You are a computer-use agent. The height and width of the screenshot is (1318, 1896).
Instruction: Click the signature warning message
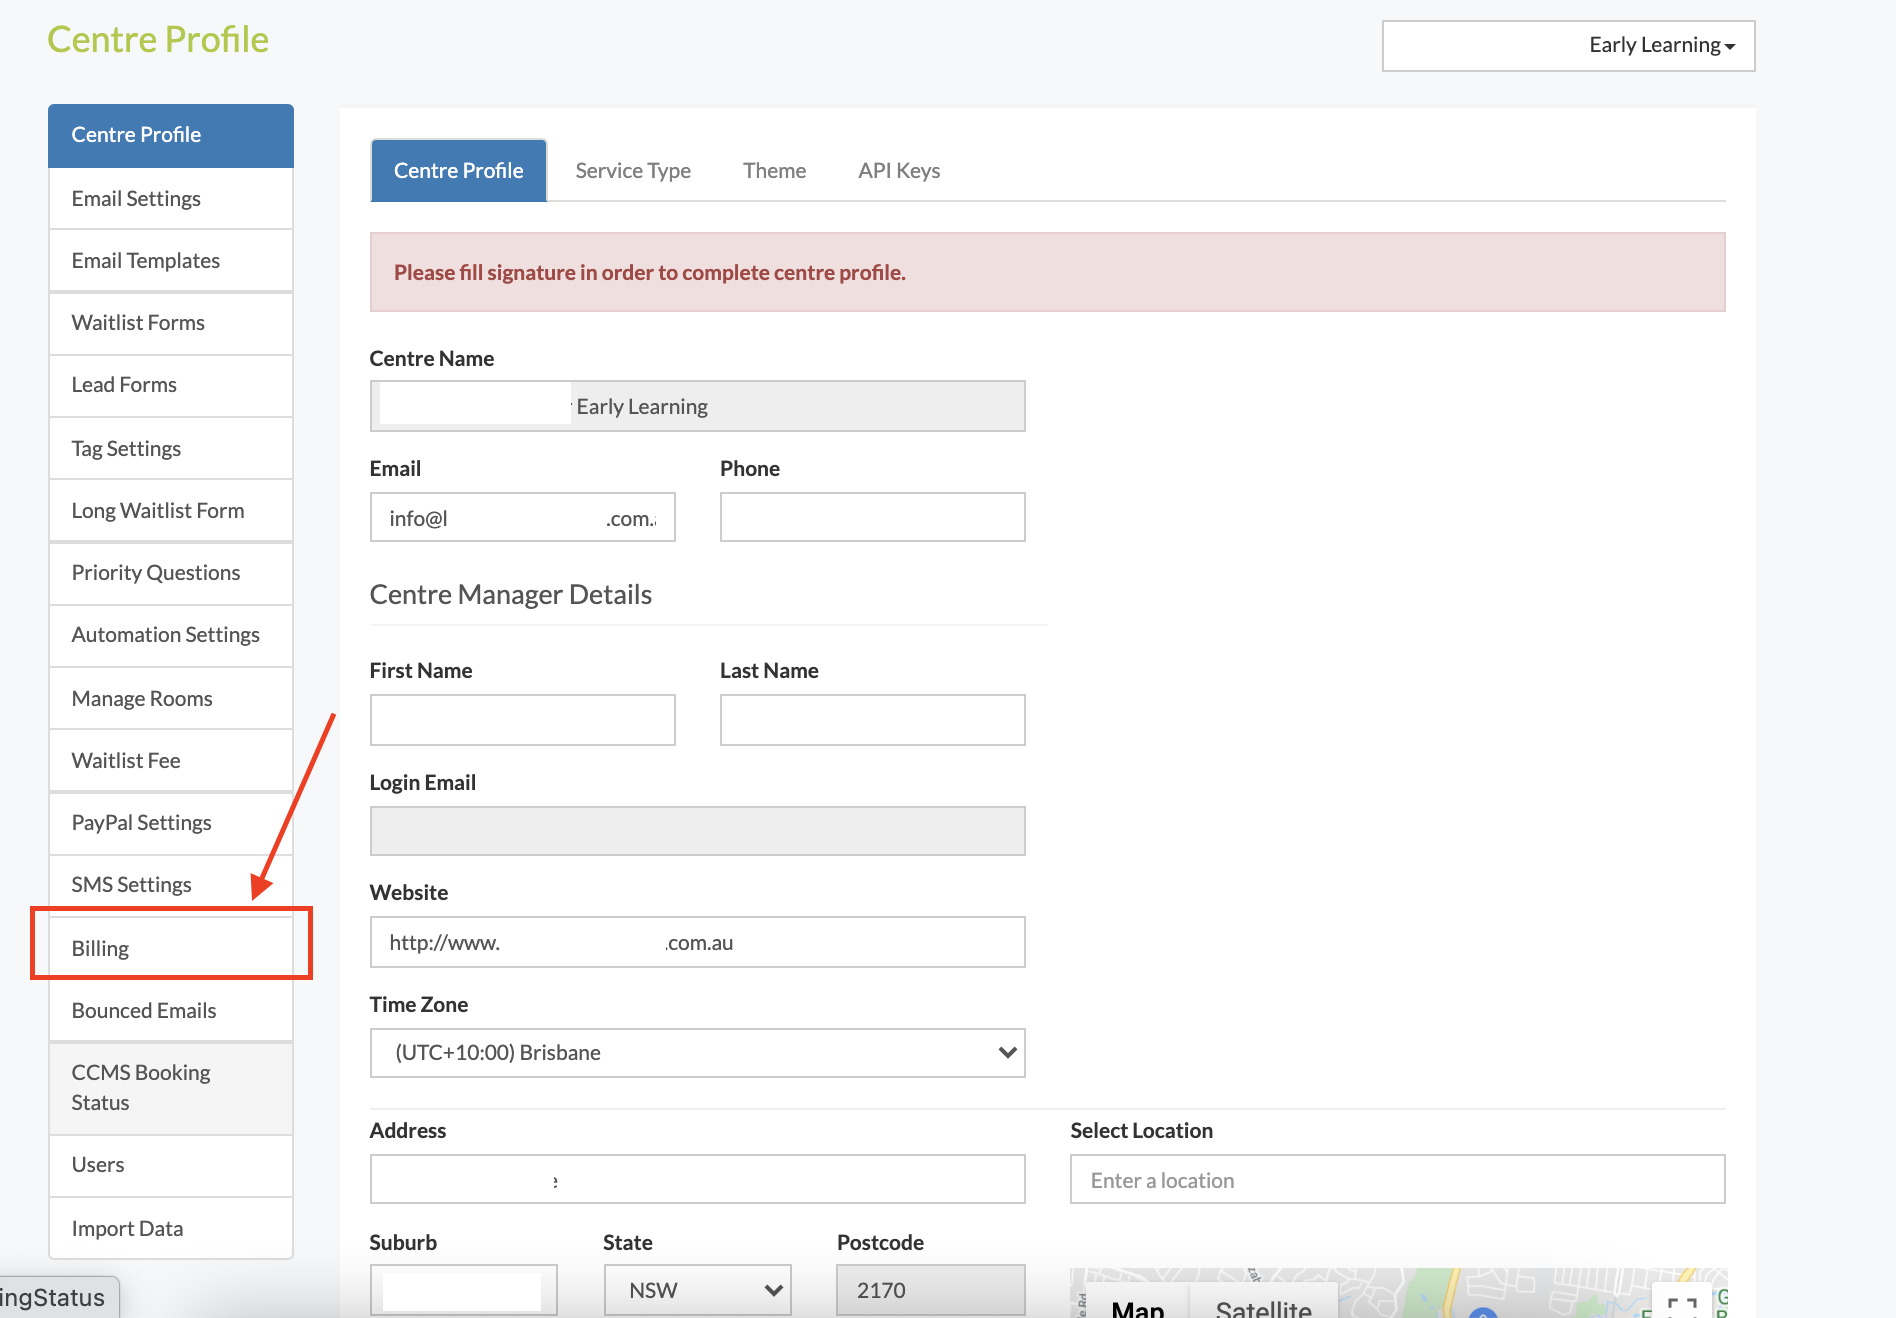pos(1048,272)
